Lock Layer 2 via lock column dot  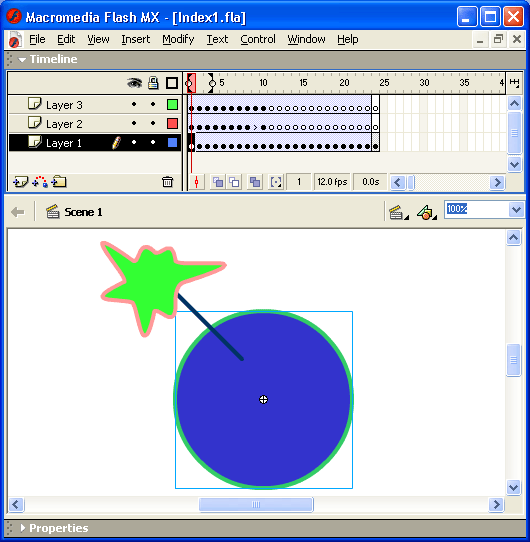pos(153,123)
